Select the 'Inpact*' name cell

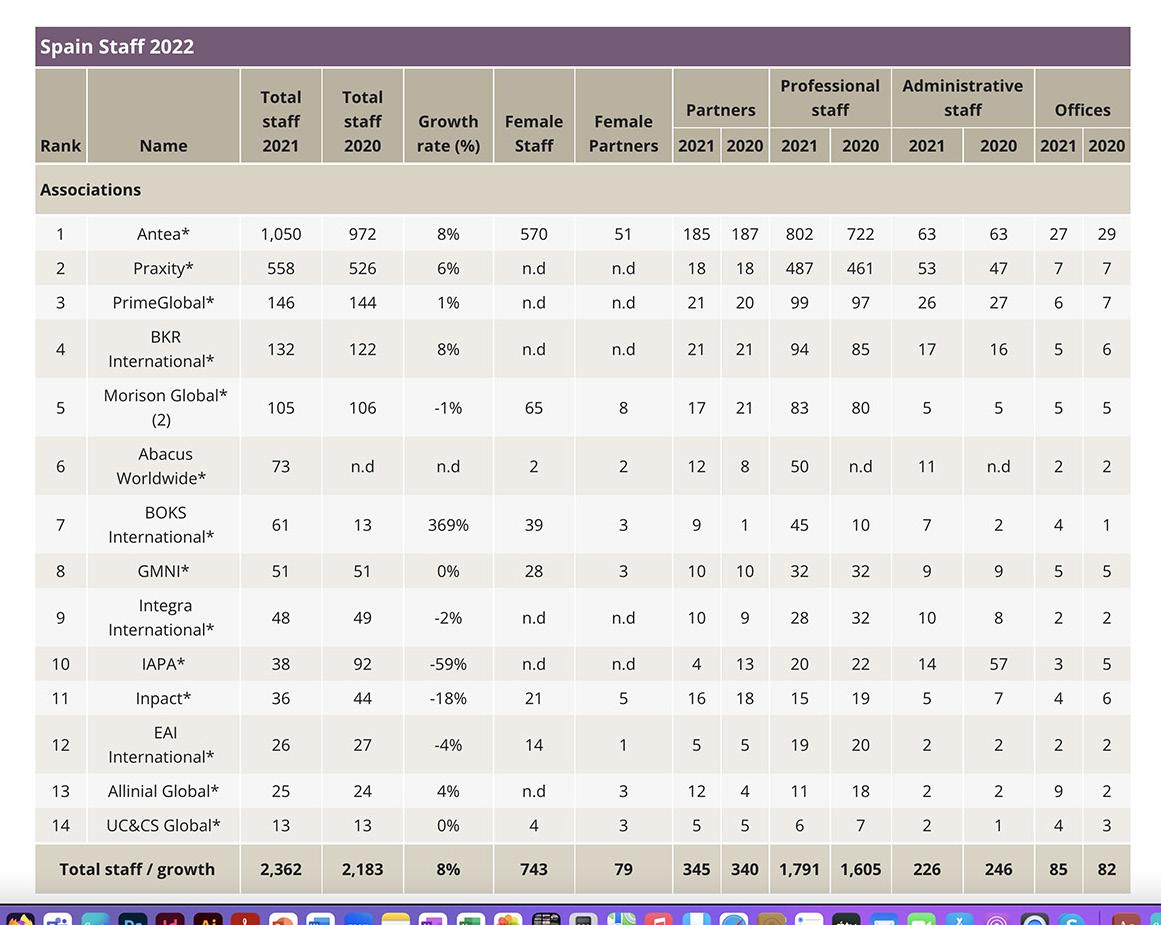164,698
